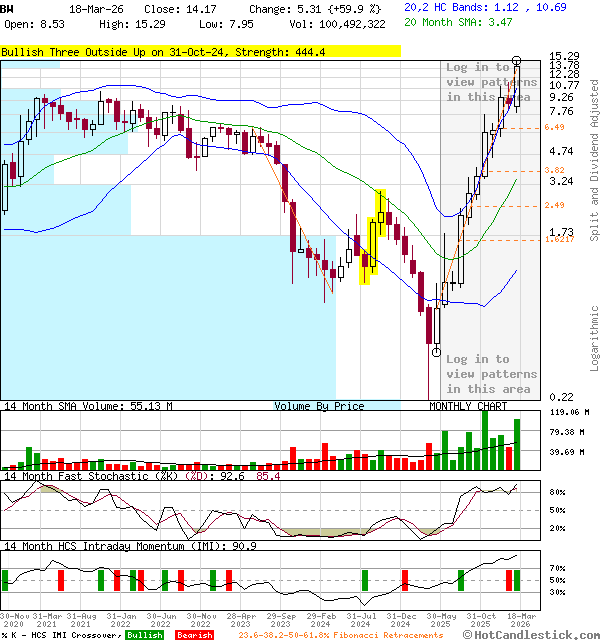
Task: Click the MONTHLY CHART label
Action: tap(467, 406)
